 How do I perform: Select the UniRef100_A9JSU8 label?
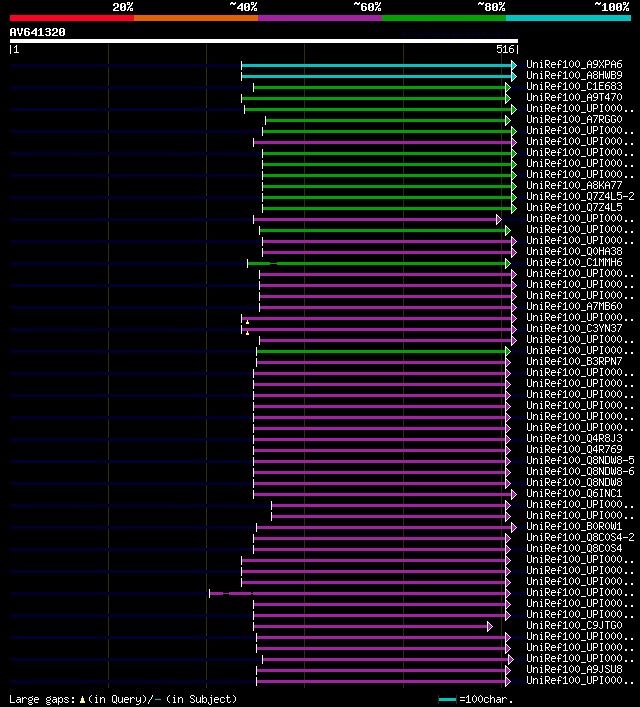pos(574,670)
